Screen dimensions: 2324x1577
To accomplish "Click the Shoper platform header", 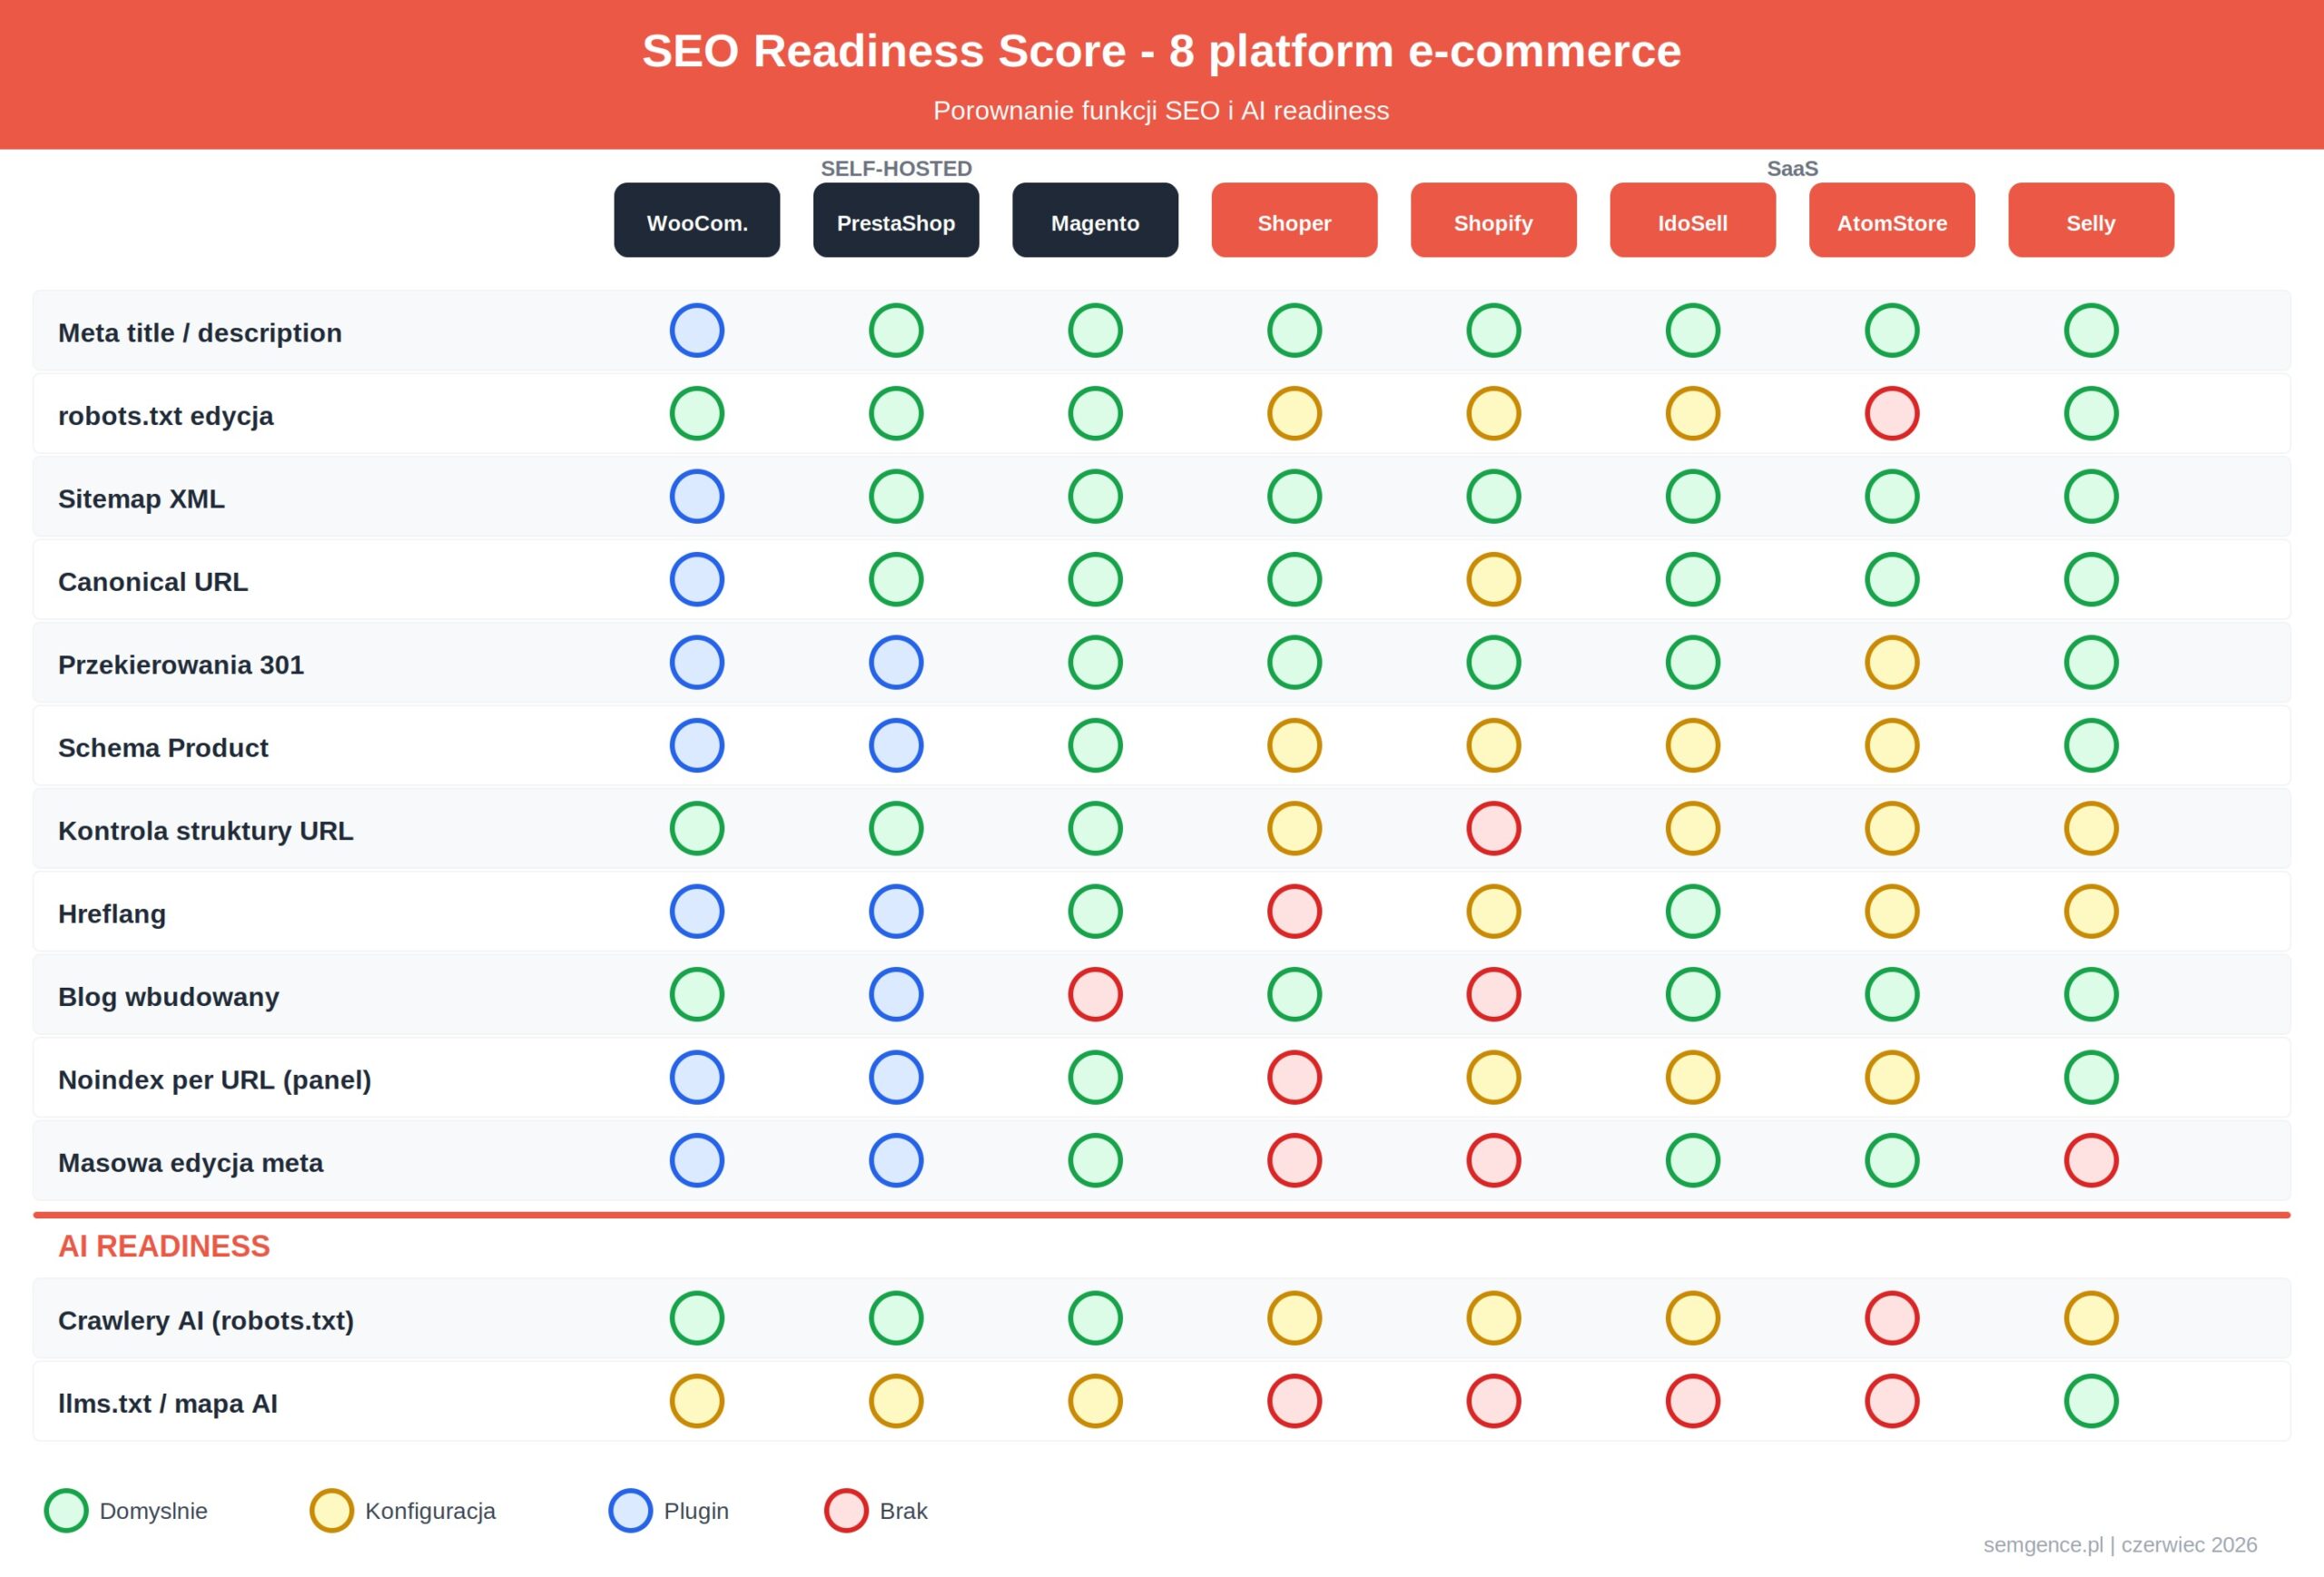I will 1294,220.
